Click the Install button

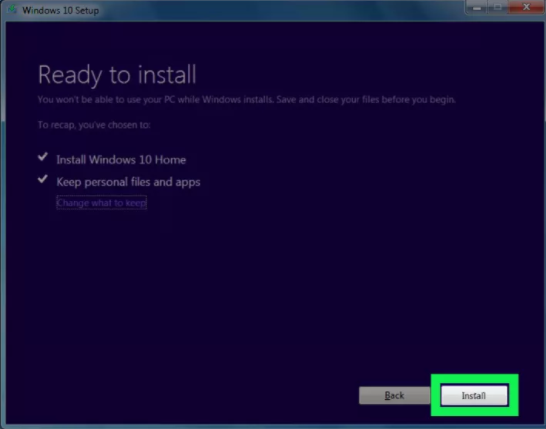coord(474,395)
